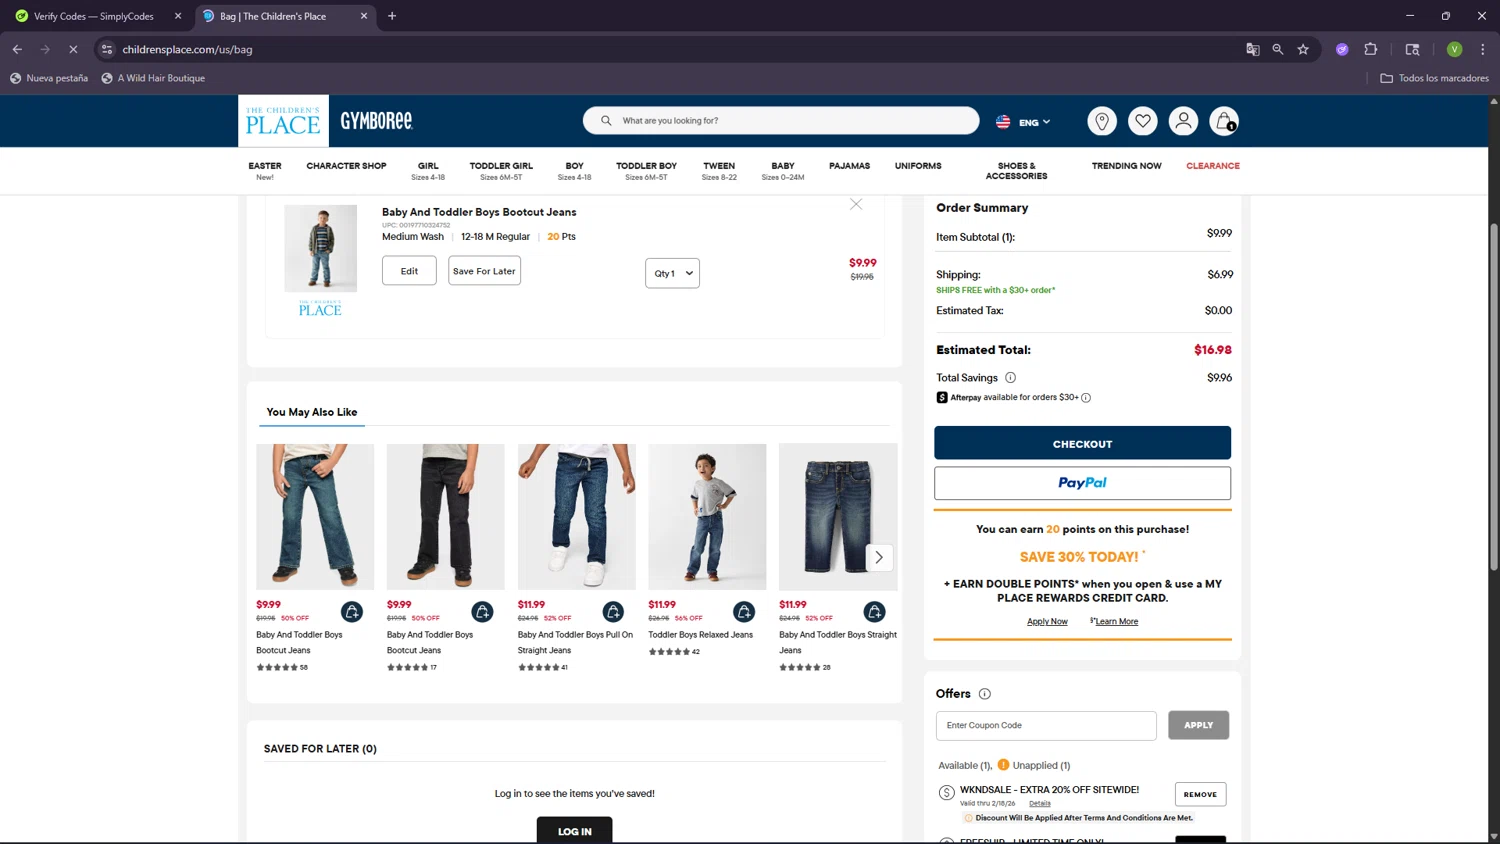Open the Qty 1 dropdown

[x=672, y=273]
